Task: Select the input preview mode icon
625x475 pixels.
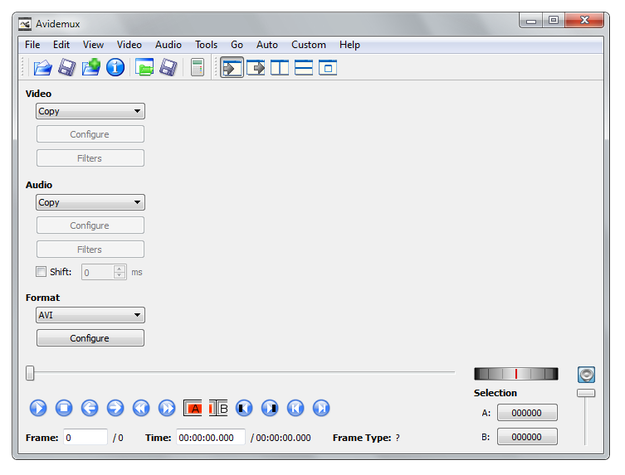Action: (232, 68)
